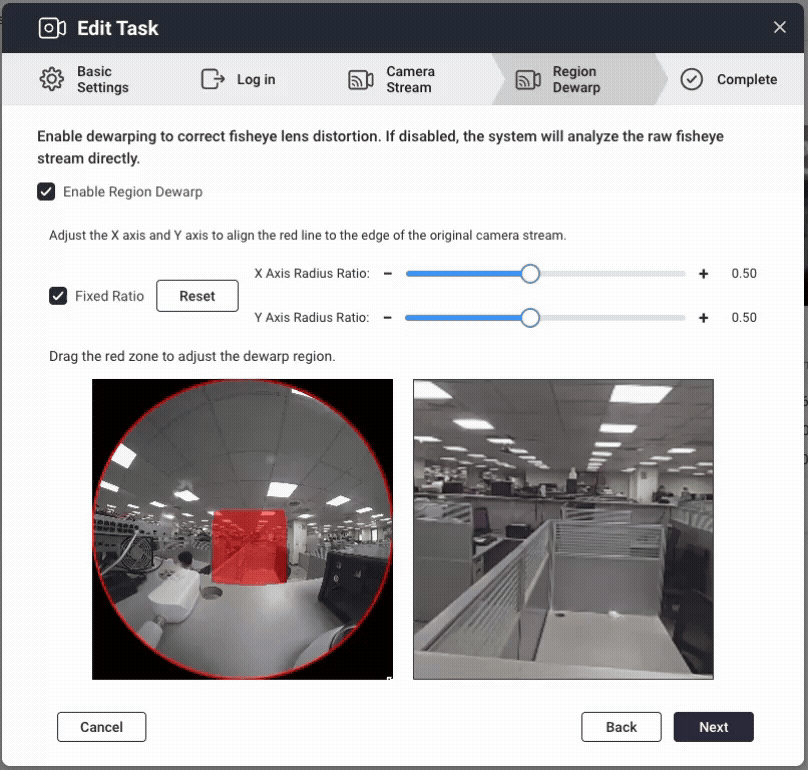The height and width of the screenshot is (770, 808).
Task: Jump to the Complete step
Action: click(x=729, y=79)
